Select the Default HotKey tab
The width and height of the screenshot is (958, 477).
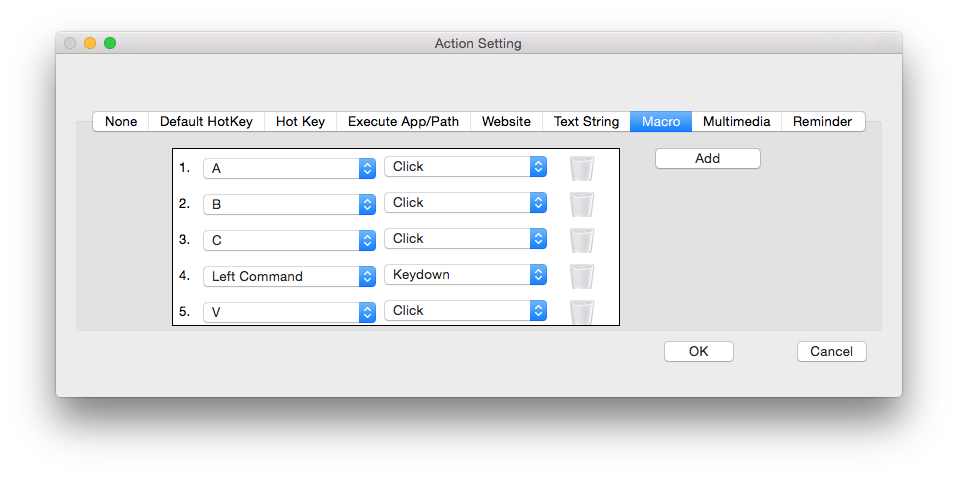(x=206, y=121)
